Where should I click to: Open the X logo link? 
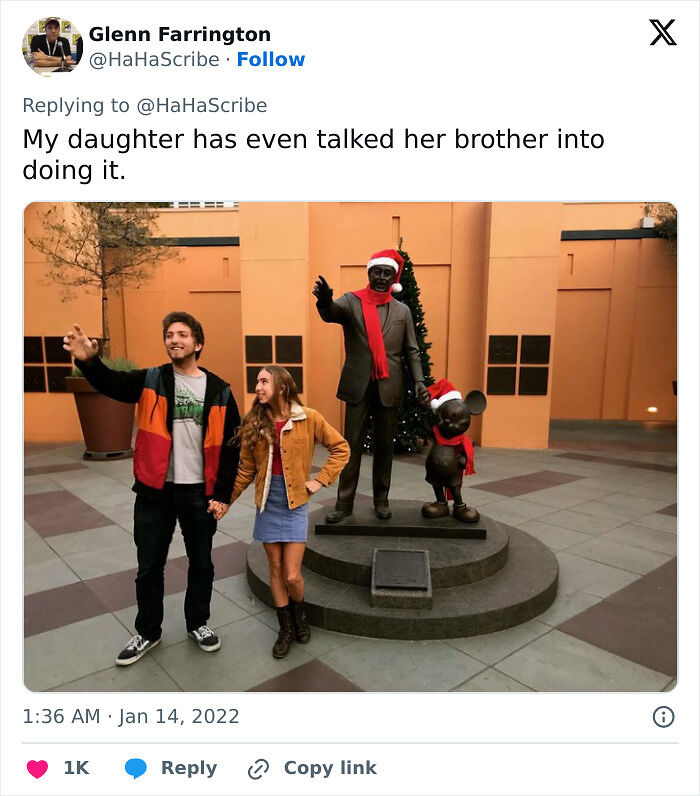[x=663, y=32]
